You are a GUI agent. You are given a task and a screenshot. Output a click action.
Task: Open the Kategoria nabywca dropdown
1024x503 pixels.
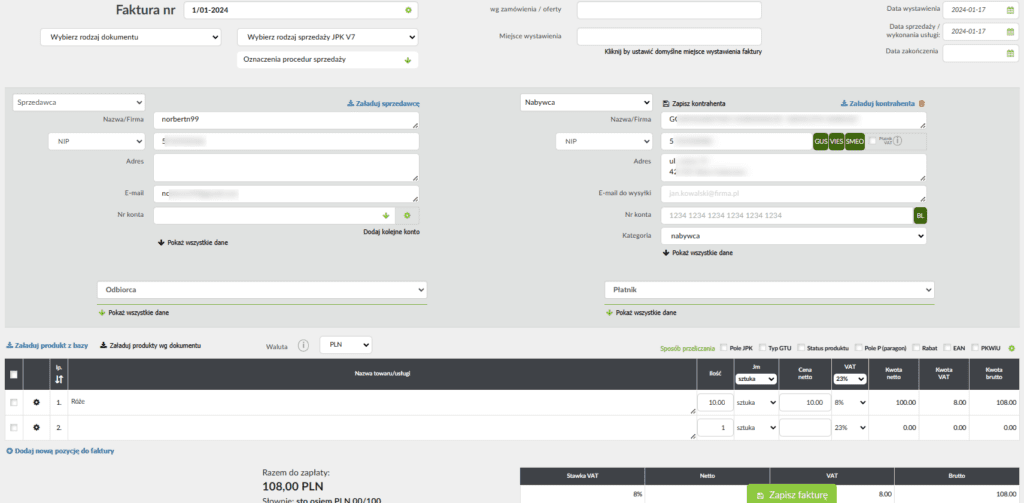(x=794, y=236)
